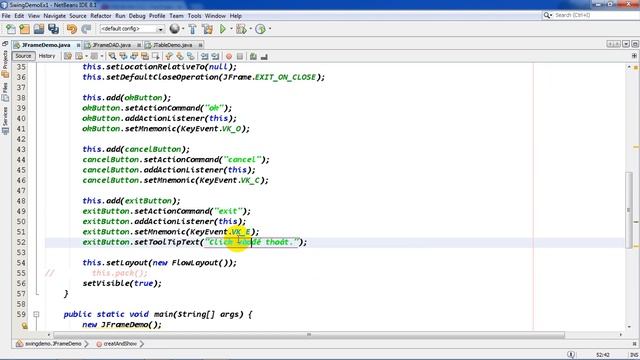The image size is (640, 360).
Task: Open the dropdown arrow next to Profile Project
Action: (270, 29)
